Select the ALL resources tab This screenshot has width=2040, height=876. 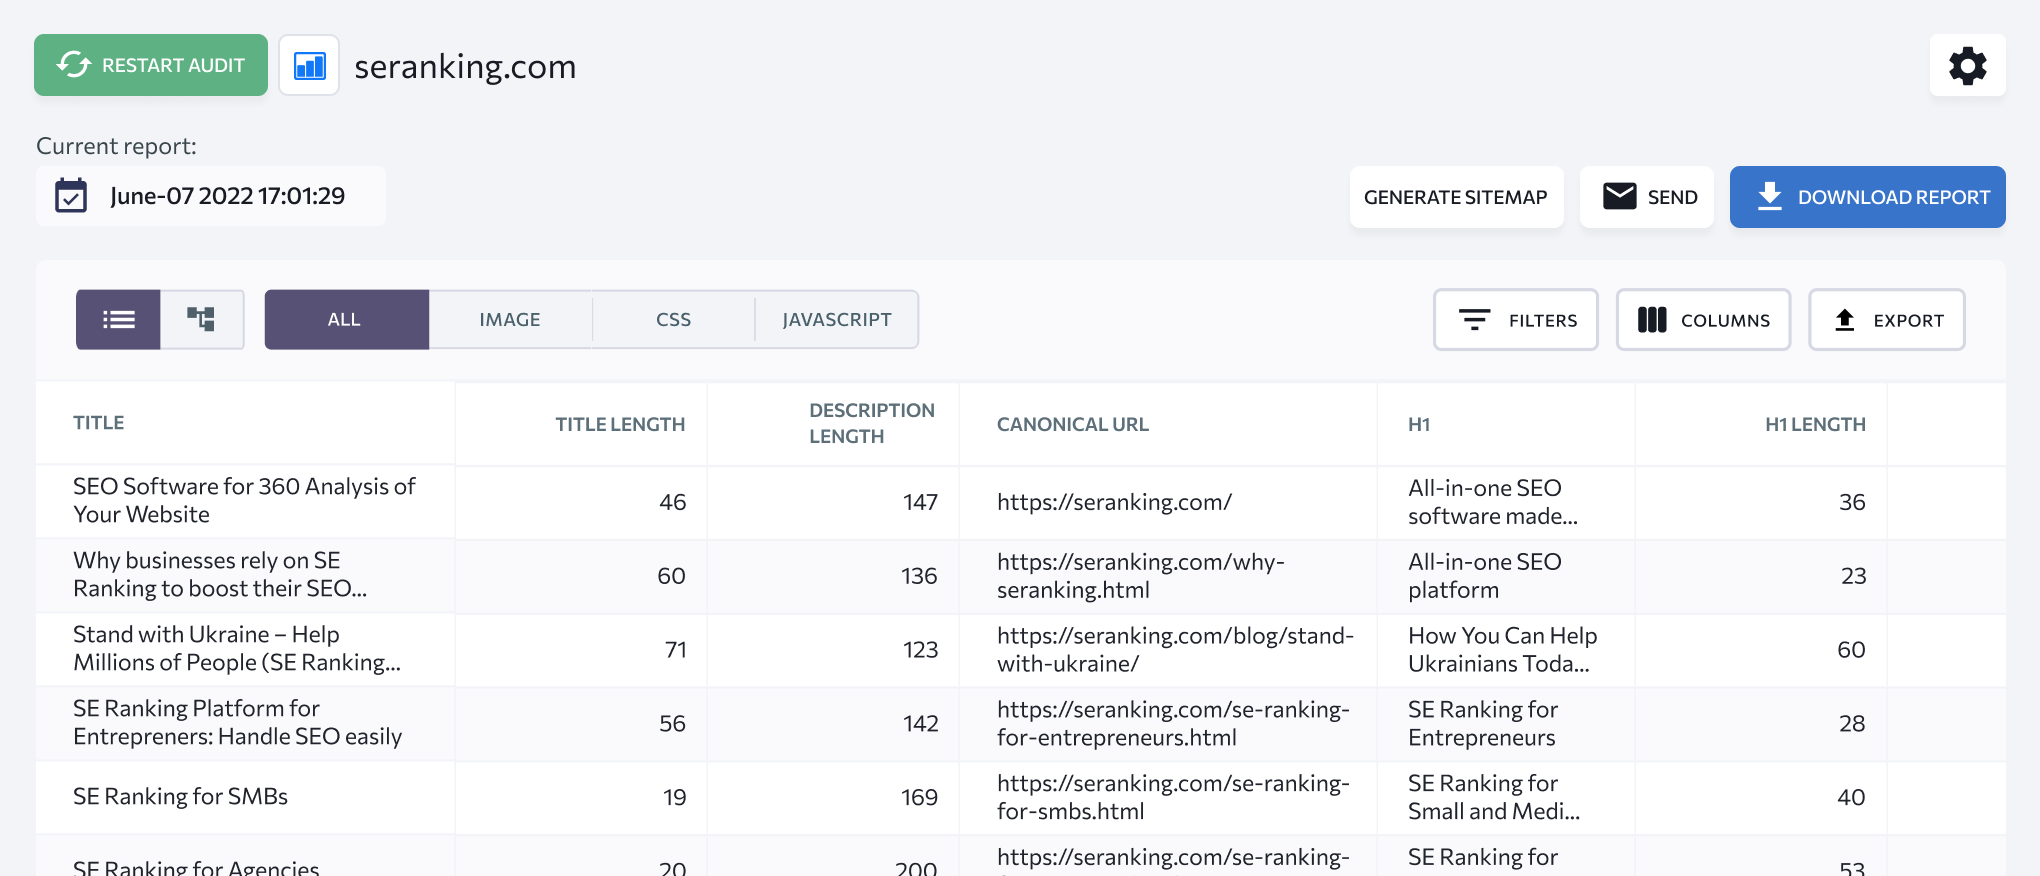pyautogui.click(x=346, y=320)
